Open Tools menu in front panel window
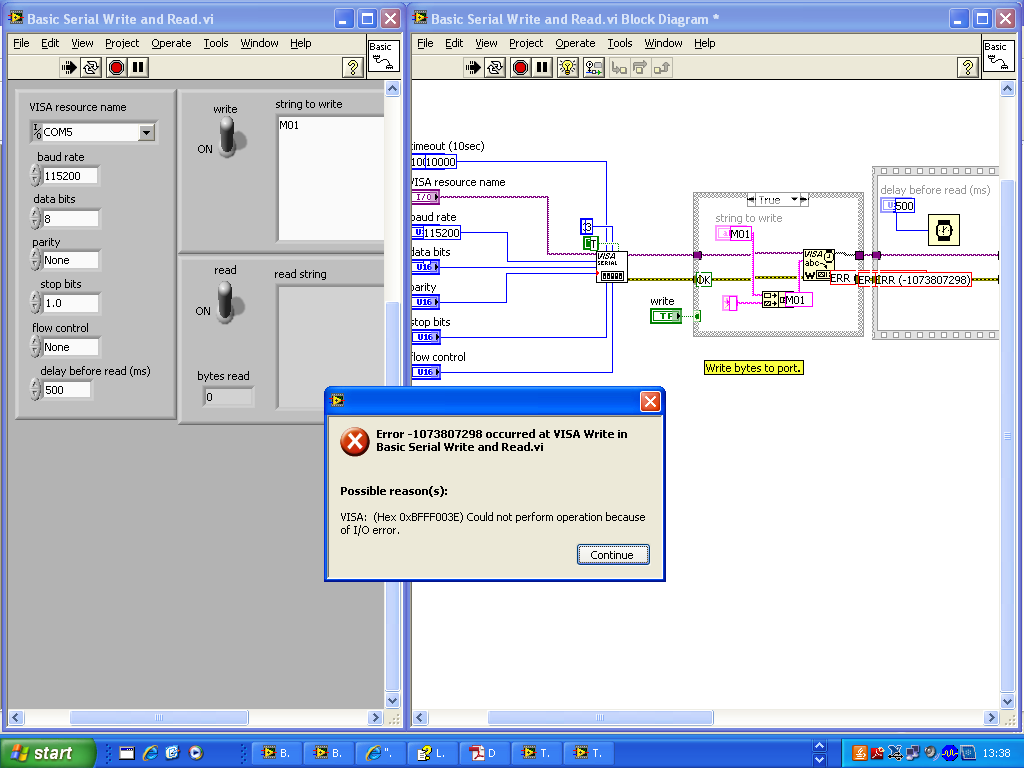1024x768 pixels. (216, 43)
